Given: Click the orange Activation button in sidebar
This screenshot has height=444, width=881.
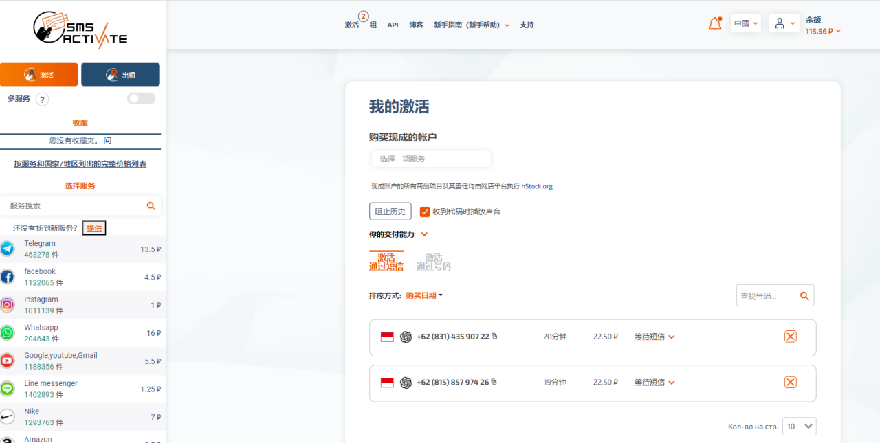Looking at the screenshot, I should point(39,75).
